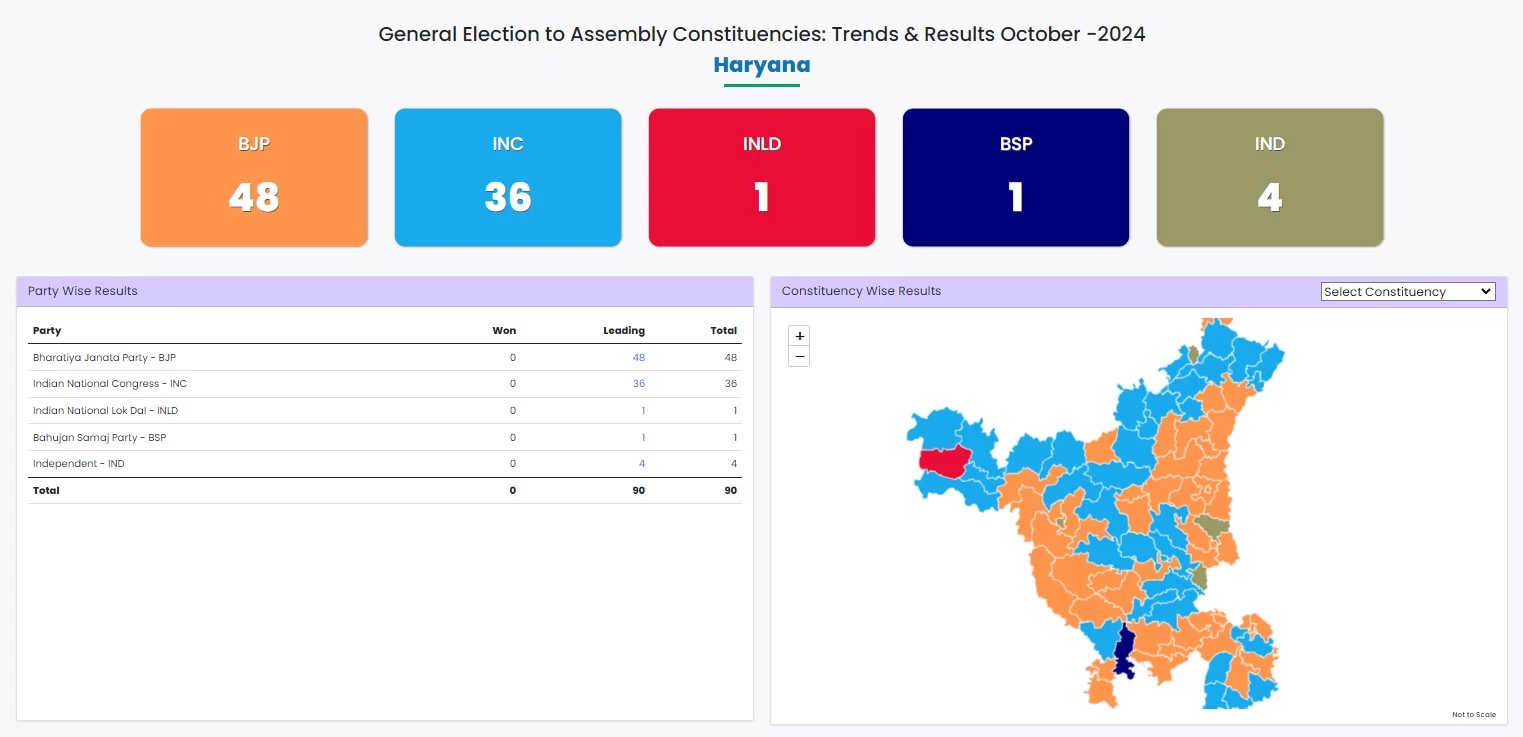Click the Bharatiya Janata Party table row
The width and height of the screenshot is (1523, 737).
pos(104,357)
